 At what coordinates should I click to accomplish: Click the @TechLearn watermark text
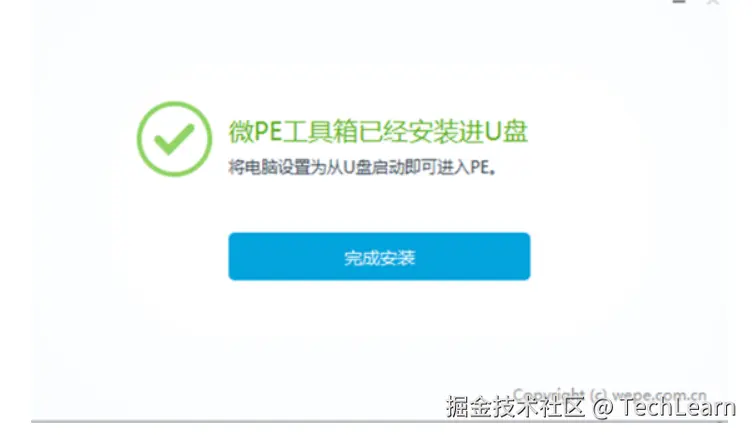[664, 407]
